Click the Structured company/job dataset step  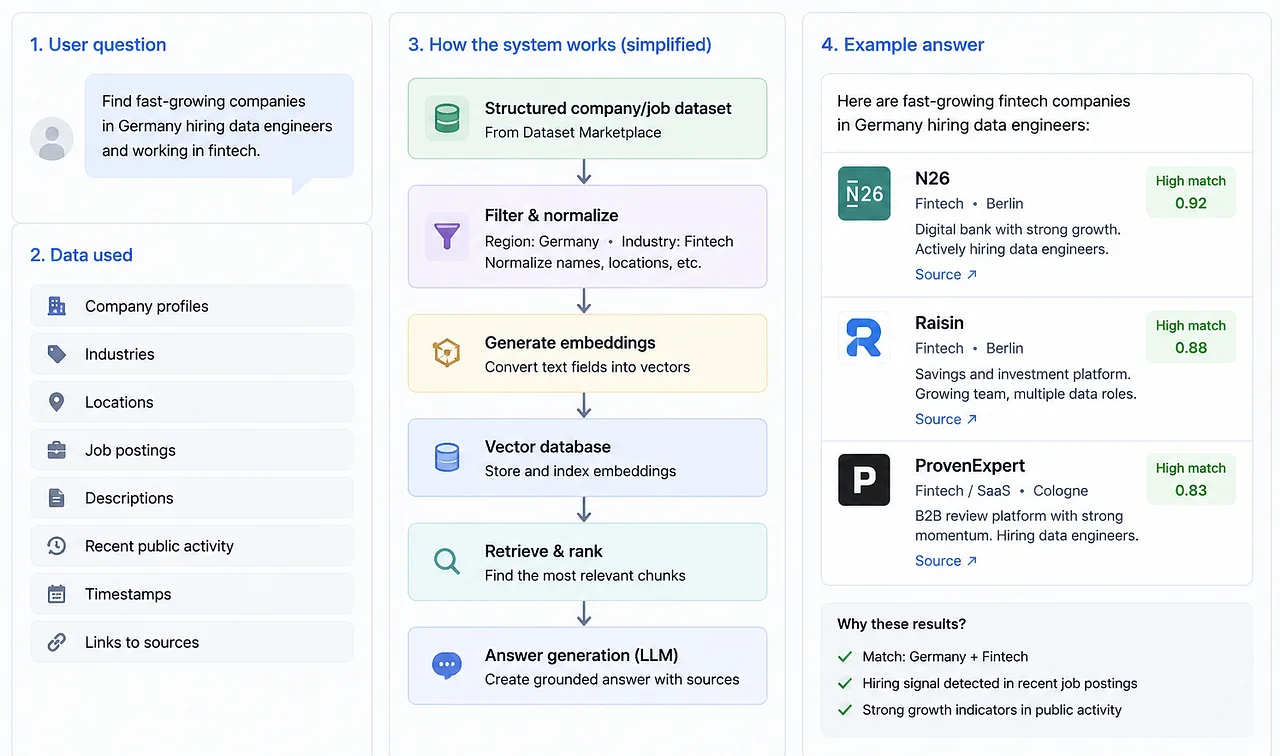tap(587, 119)
